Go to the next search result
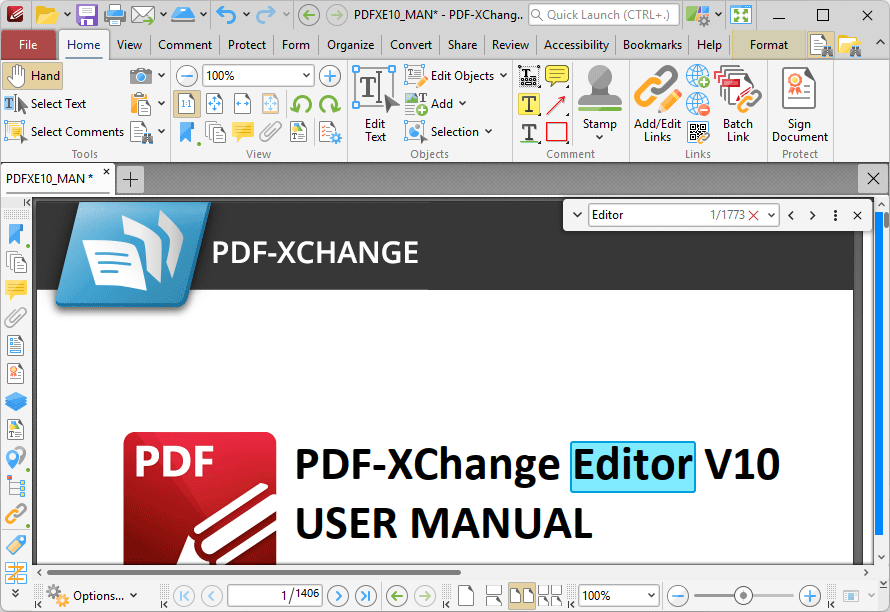The image size is (890, 612). coord(812,215)
